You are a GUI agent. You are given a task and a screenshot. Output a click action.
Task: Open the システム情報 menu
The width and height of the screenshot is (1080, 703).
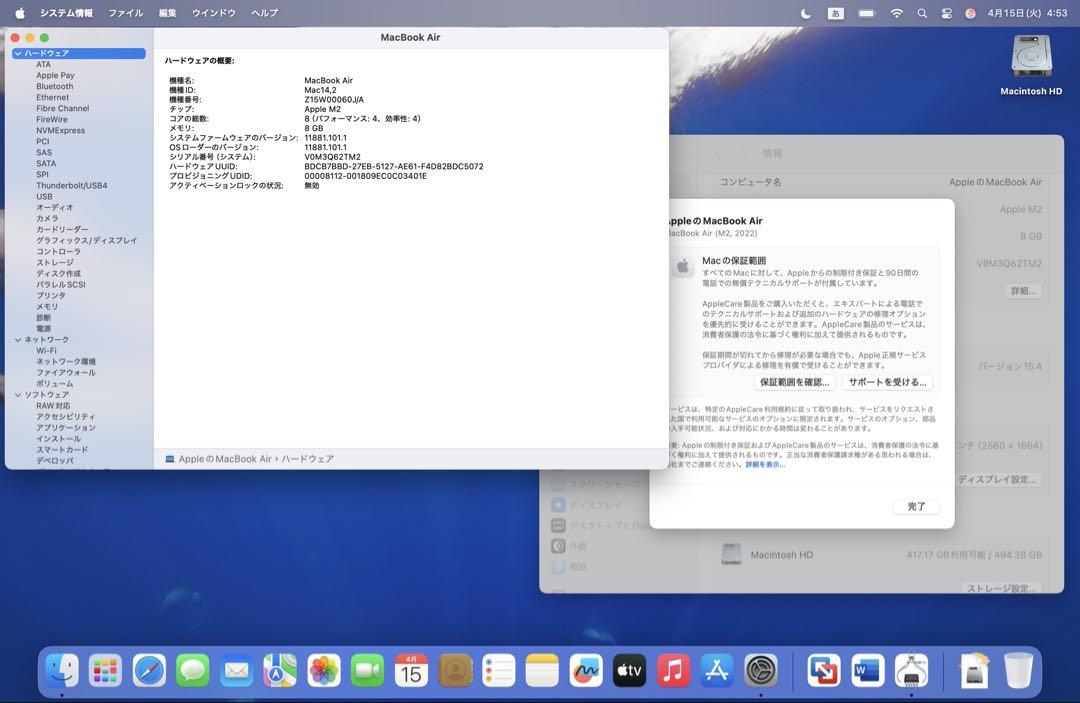[66, 13]
